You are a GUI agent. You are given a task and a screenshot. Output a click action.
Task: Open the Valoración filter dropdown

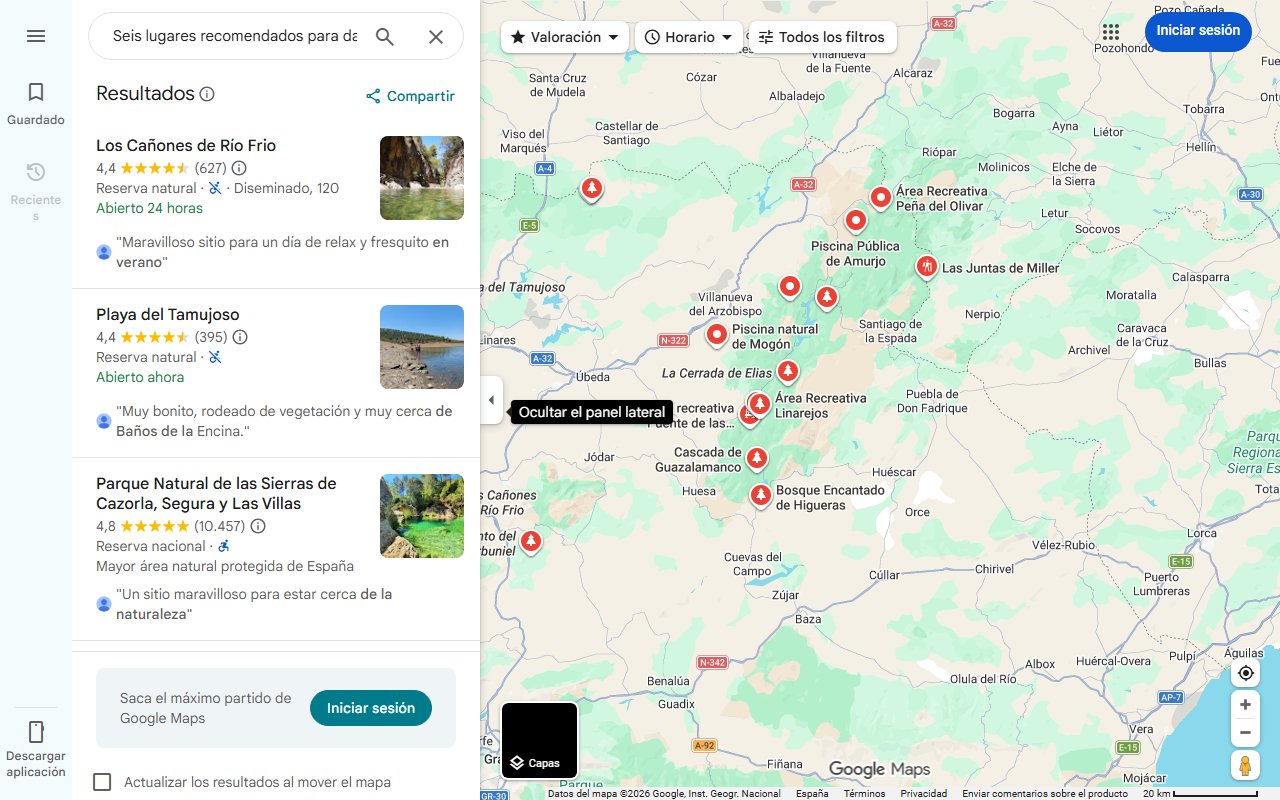click(x=563, y=36)
